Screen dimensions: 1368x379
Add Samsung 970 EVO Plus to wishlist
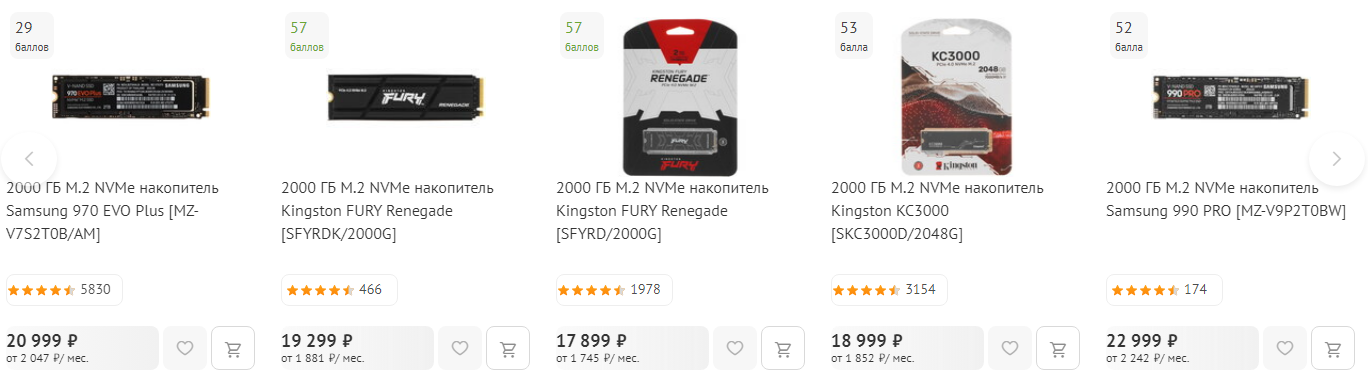point(185,348)
